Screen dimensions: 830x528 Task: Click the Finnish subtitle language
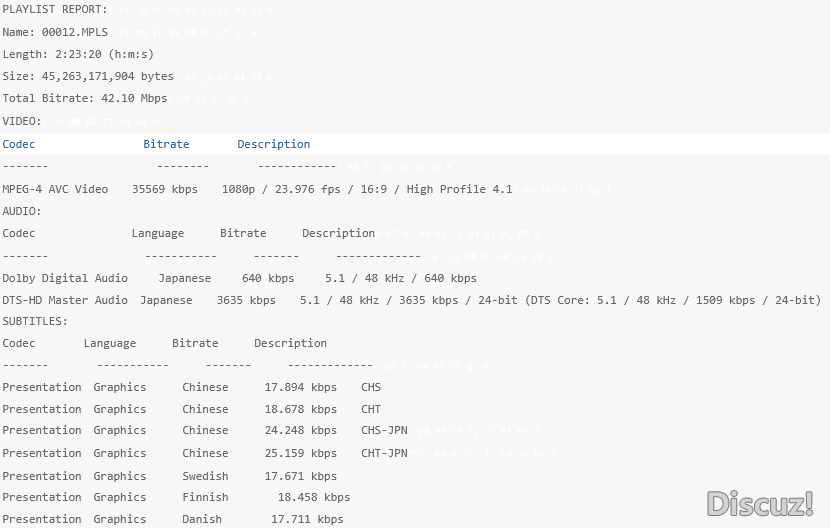(x=205, y=497)
